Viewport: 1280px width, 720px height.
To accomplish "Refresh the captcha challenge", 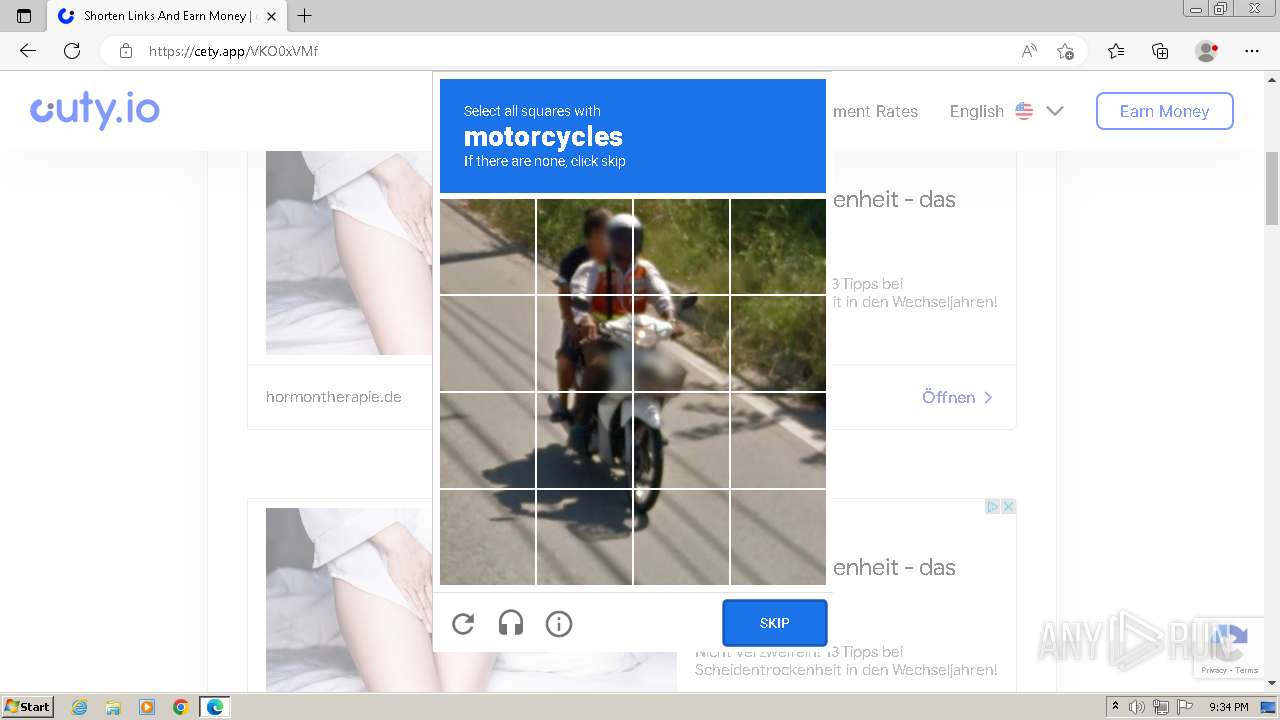I will pyautogui.click(x=463, y=624).
